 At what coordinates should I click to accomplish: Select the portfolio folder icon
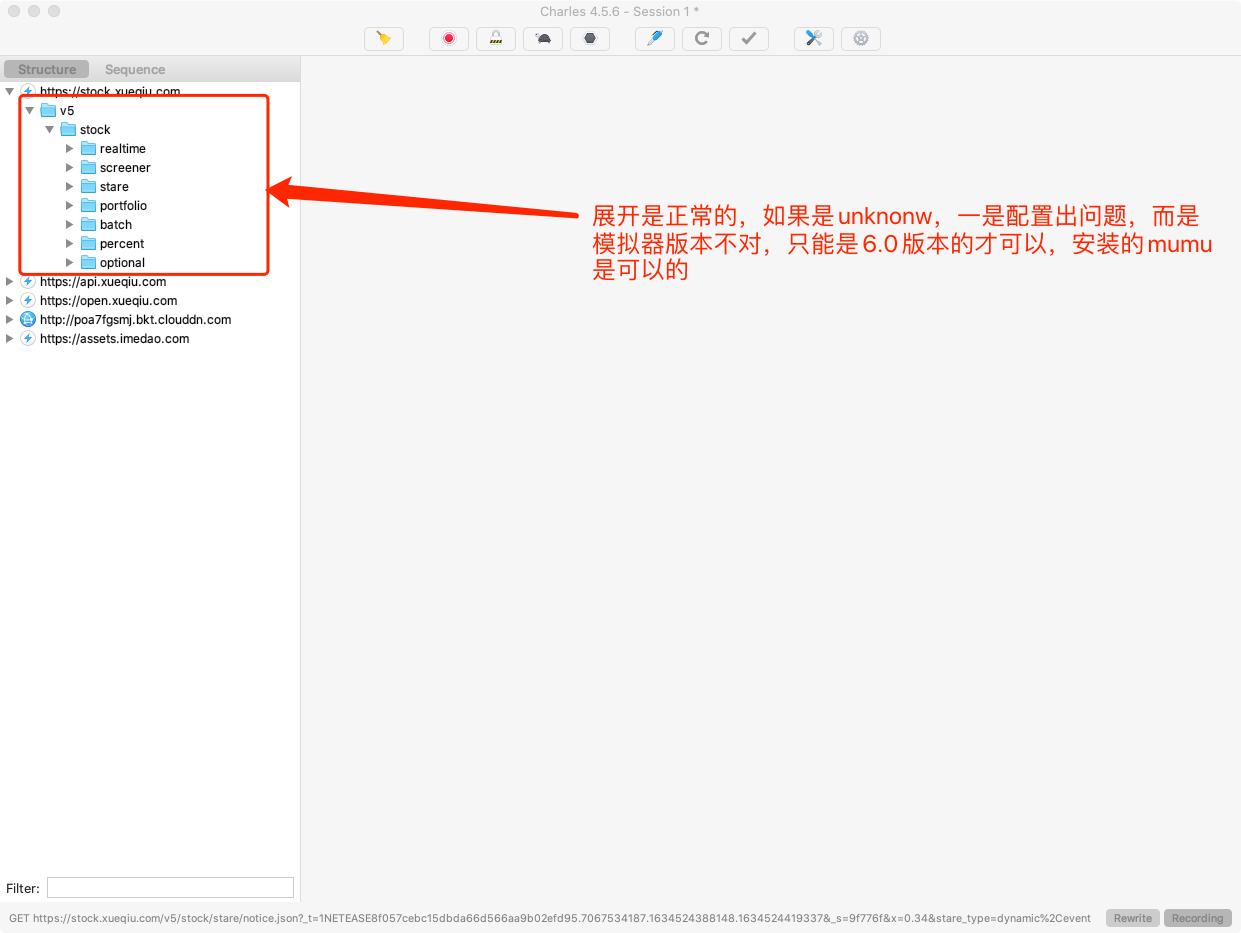point(88,205)
